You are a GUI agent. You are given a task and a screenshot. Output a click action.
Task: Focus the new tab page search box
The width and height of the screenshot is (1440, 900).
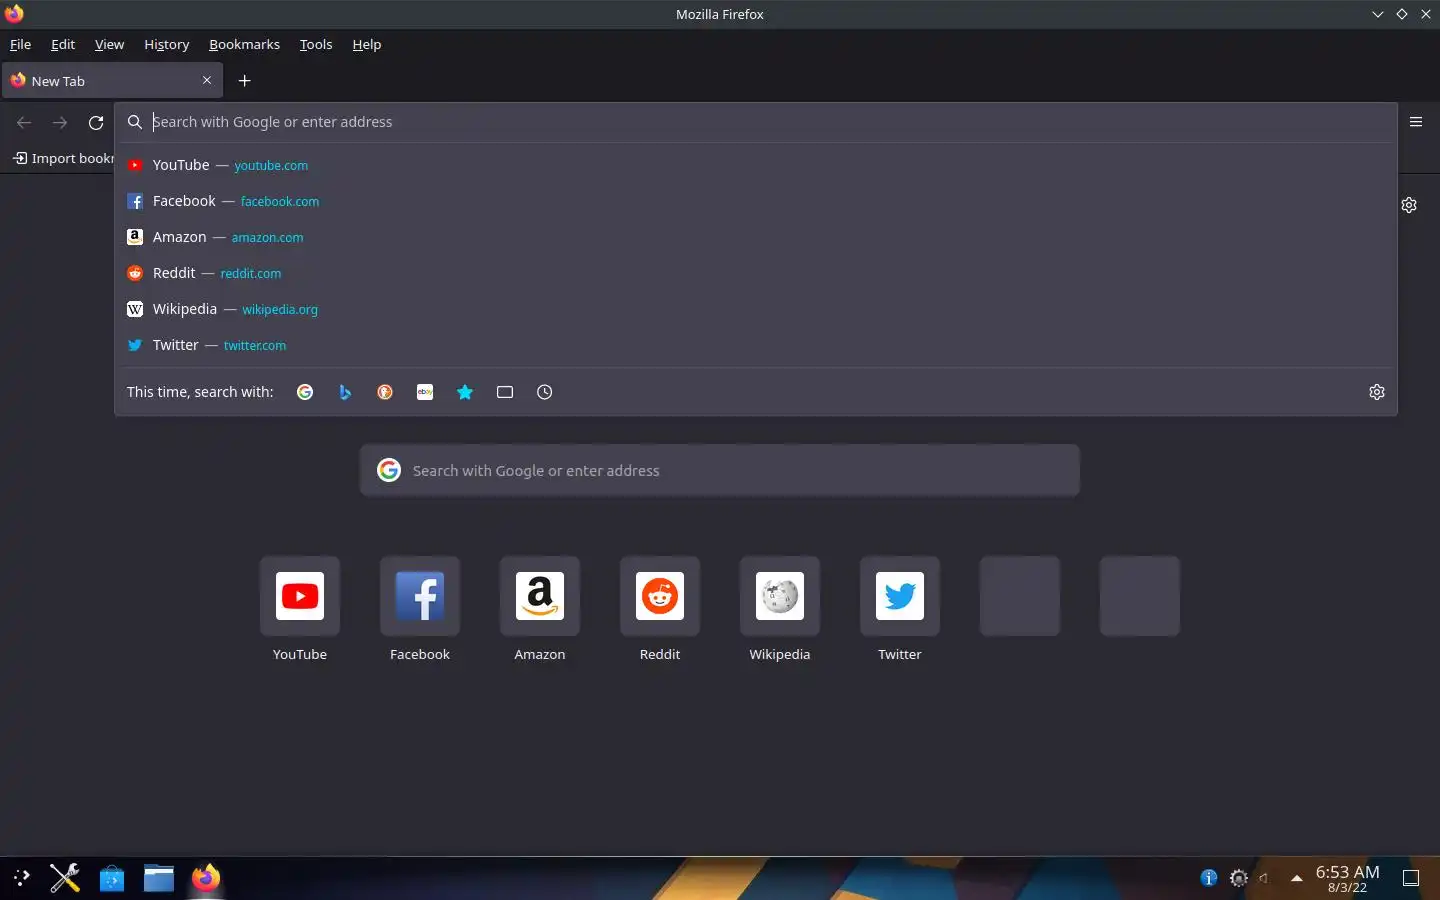[720, 470]
